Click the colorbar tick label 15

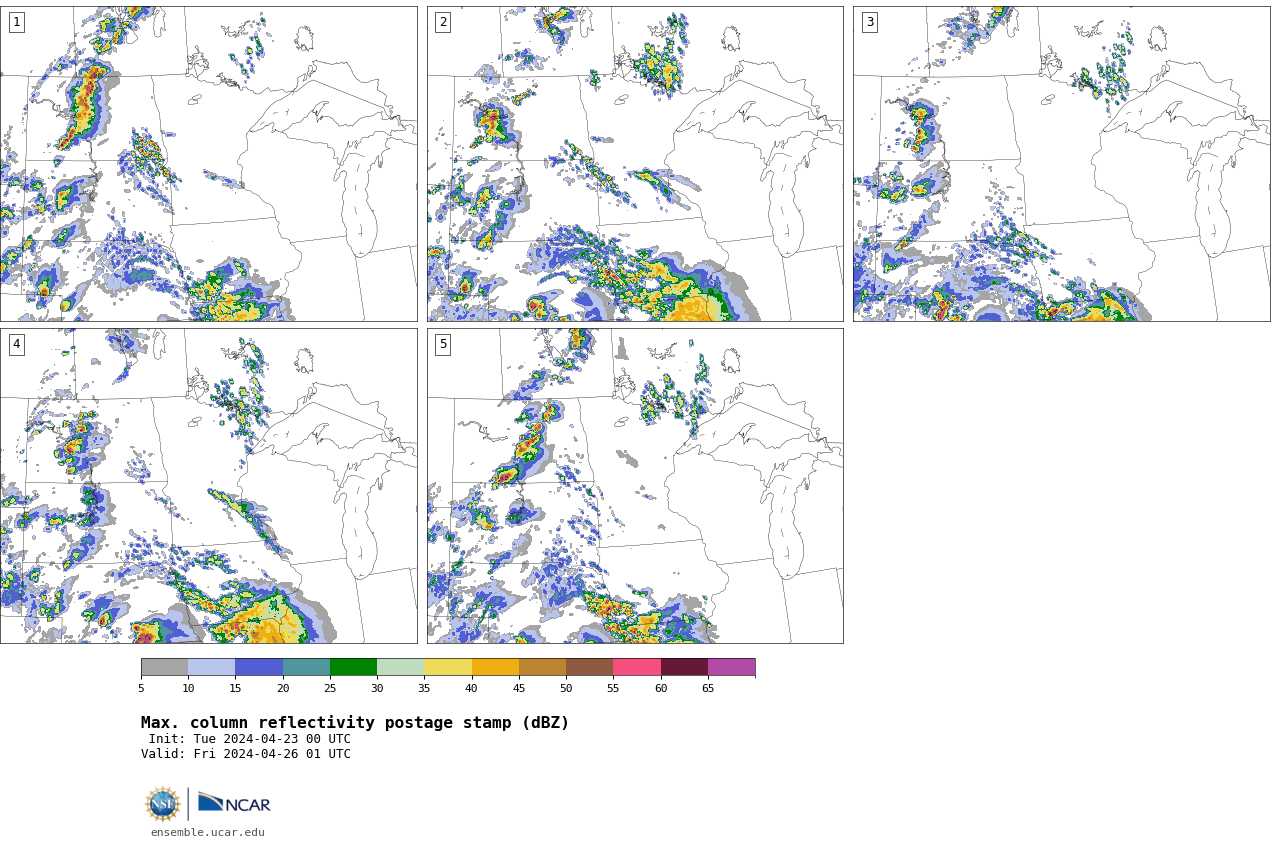235,688
